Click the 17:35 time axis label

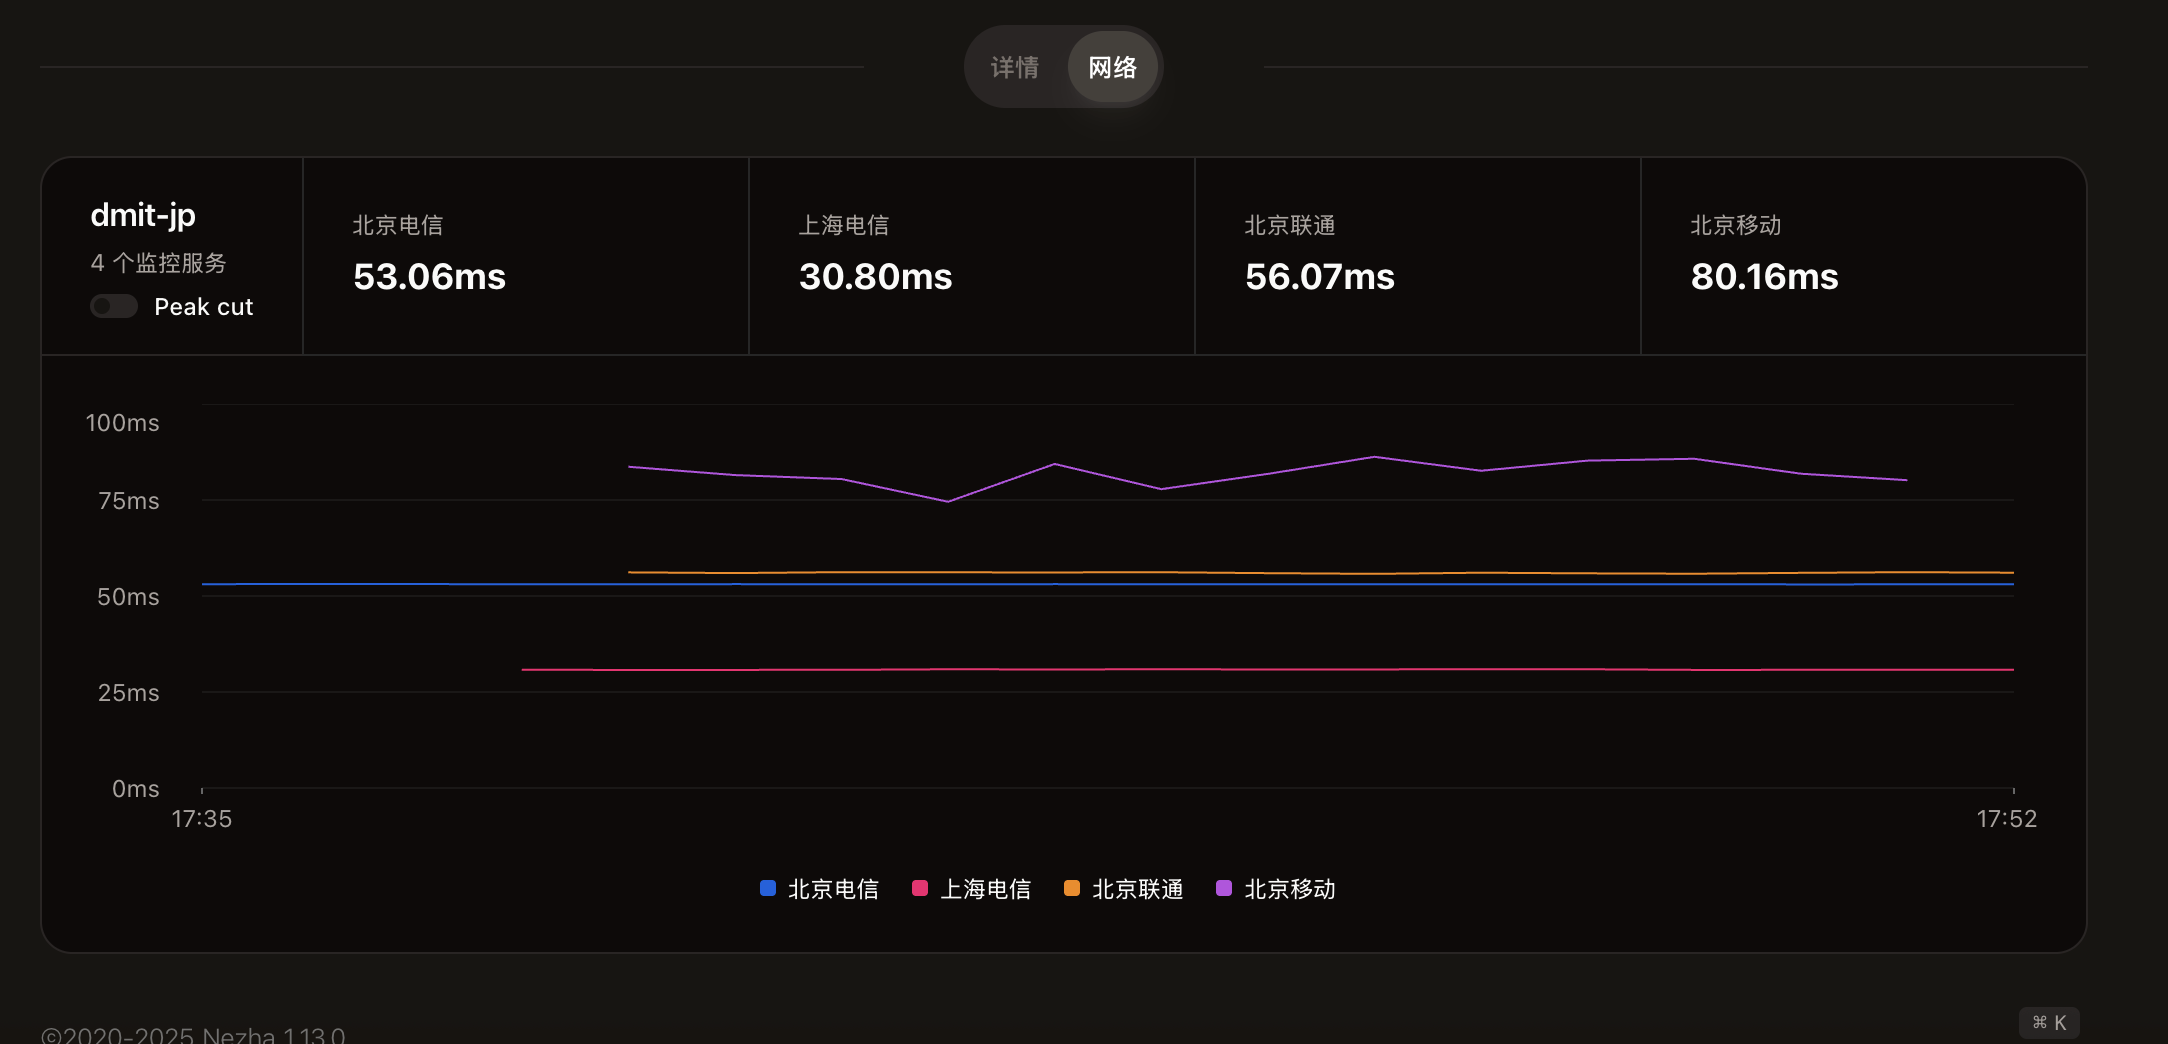(x=202, y=819)
